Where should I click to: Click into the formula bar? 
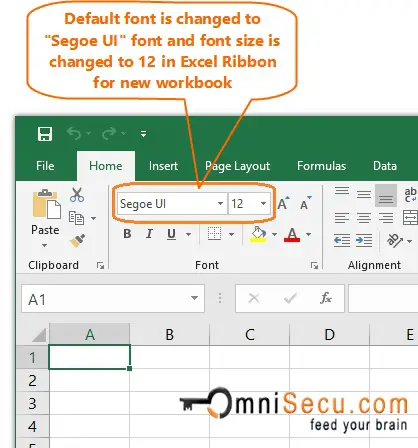coord(383,299)
